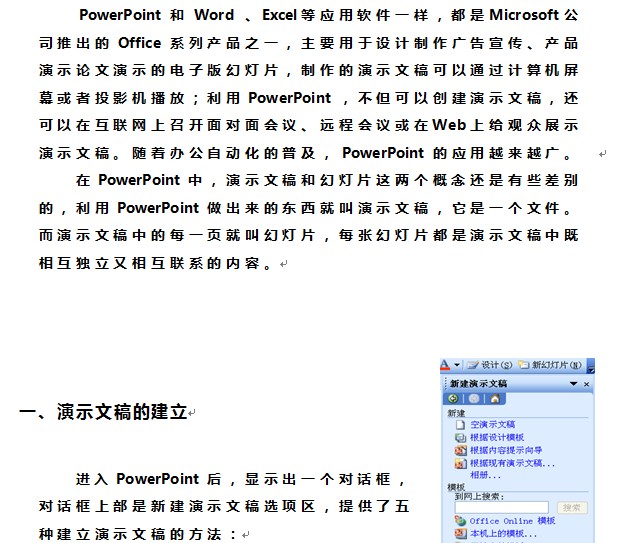Close the 新建演示文稿 task pane
633x543 pixels.
tap(587, 384)
